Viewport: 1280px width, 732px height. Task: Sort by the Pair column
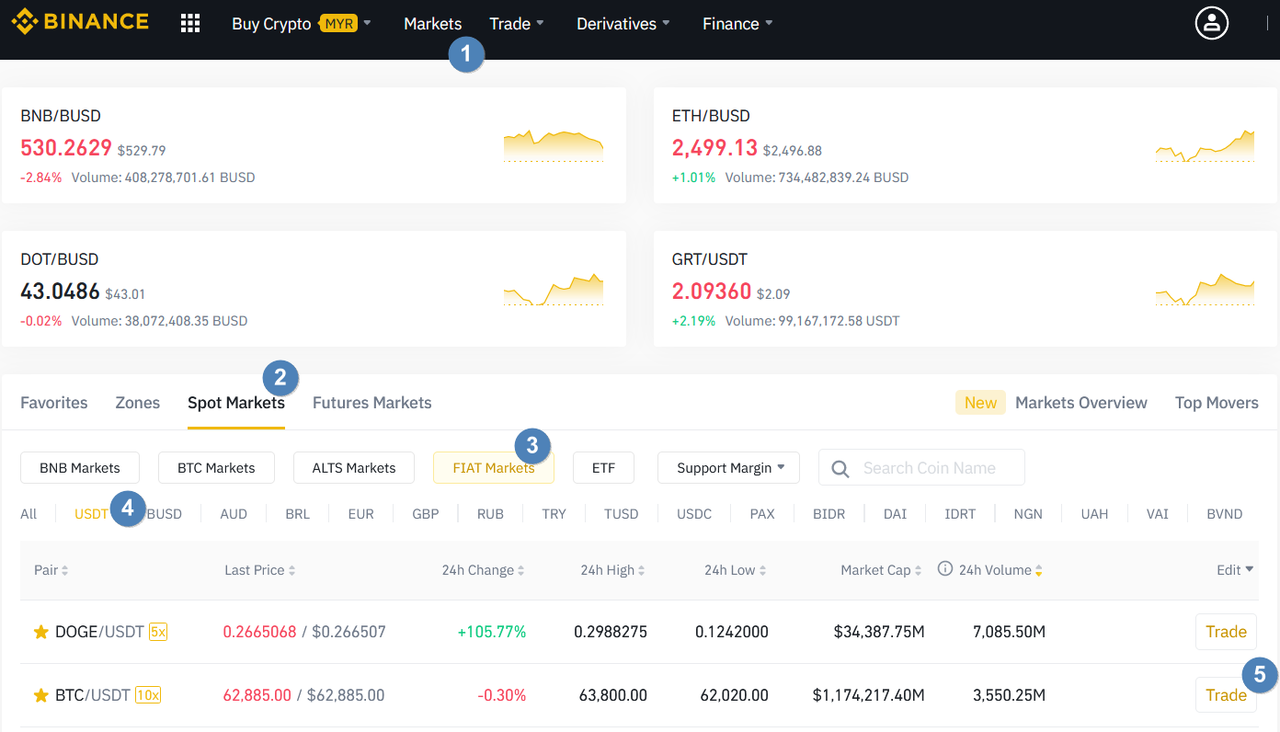(x=51, y=570)
